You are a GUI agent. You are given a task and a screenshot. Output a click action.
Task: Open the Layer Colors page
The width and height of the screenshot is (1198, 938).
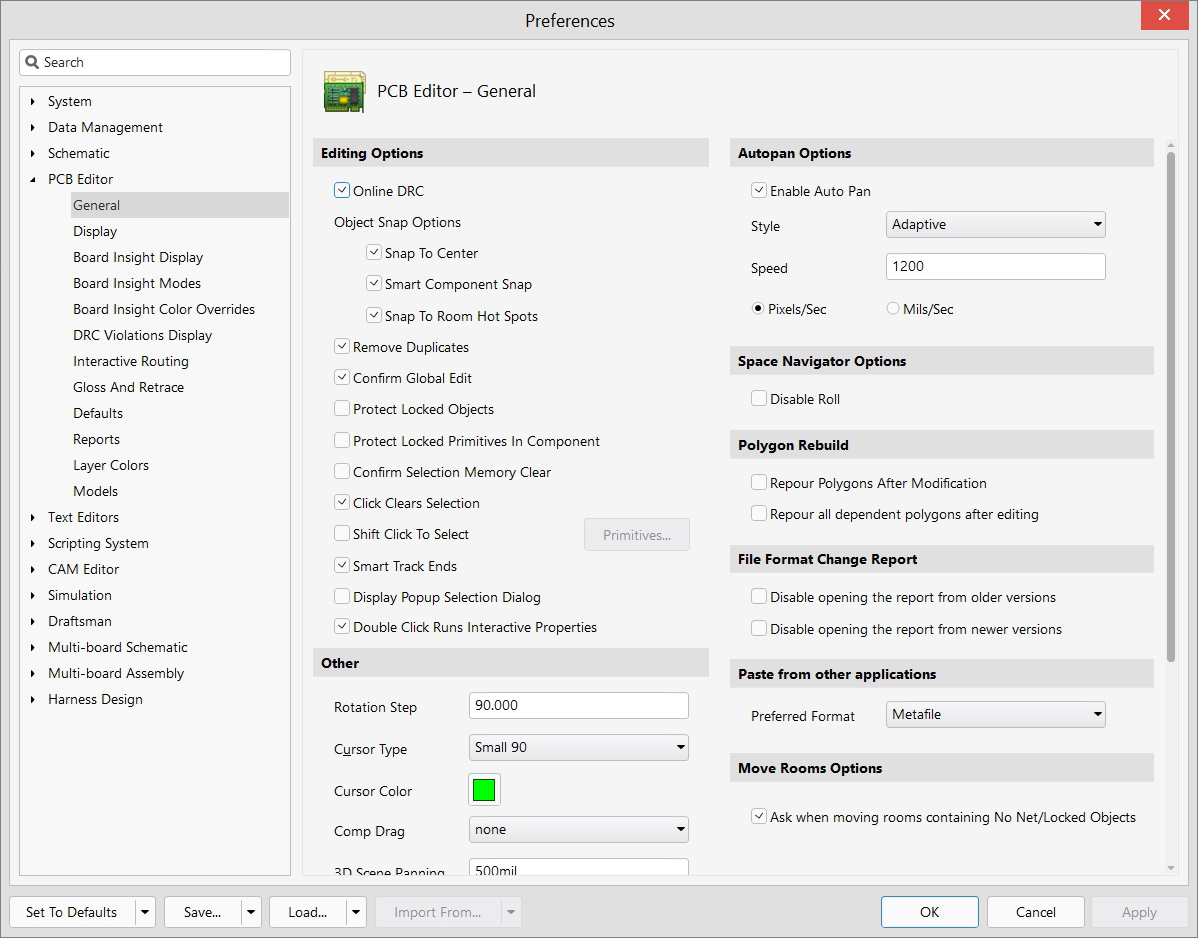tap(111, 464)
